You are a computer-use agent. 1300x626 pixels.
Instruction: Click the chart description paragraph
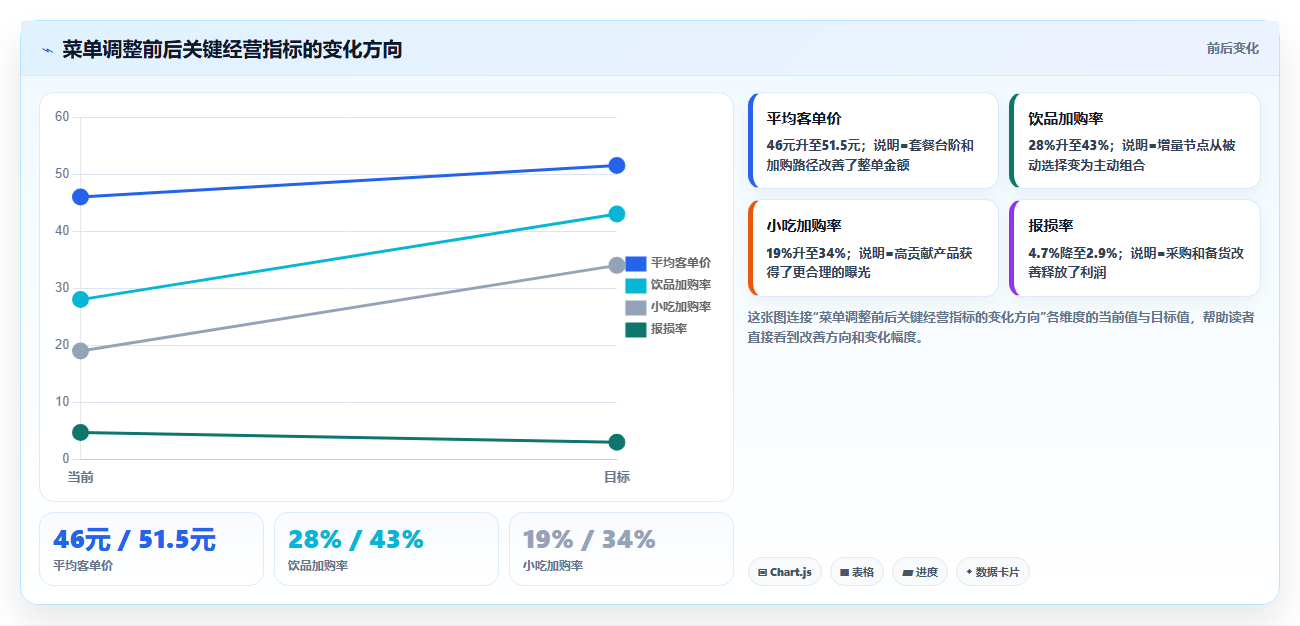1002,327
